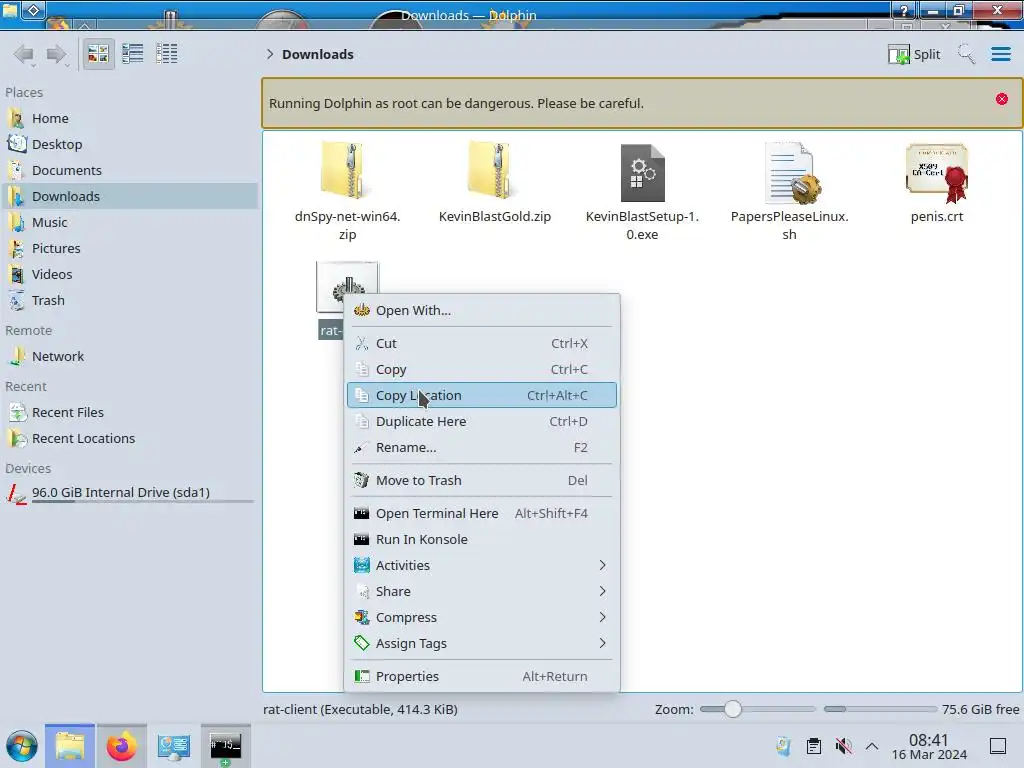Screen dimensions: 1024x768
Task: Select the penis.crt certificate icon
Action: pyautogui.click(x=937, y=172)
